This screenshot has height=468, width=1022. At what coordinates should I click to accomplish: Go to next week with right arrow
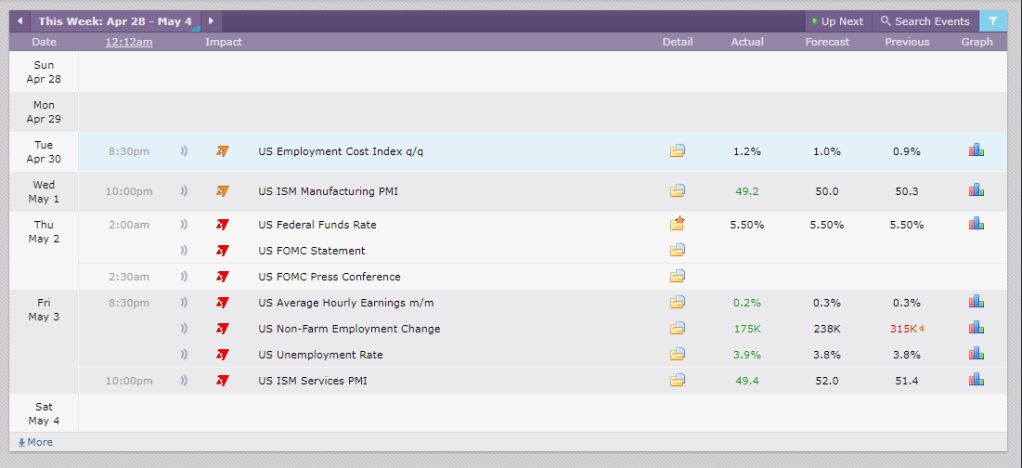(x=211, y=21)
